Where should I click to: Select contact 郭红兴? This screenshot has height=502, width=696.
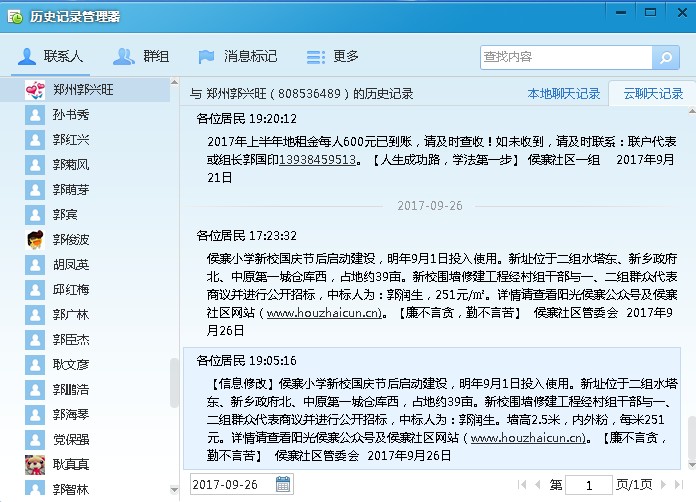[x=85, y=140]
